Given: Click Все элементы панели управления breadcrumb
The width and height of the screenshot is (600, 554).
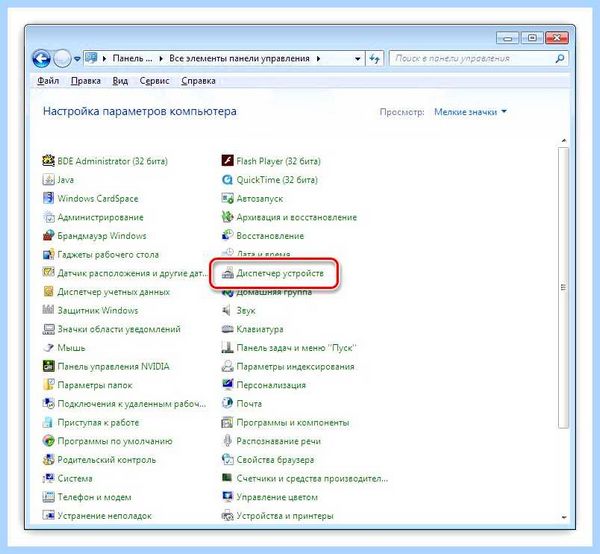Looking at the screenshot, I should tap(239, 59).
